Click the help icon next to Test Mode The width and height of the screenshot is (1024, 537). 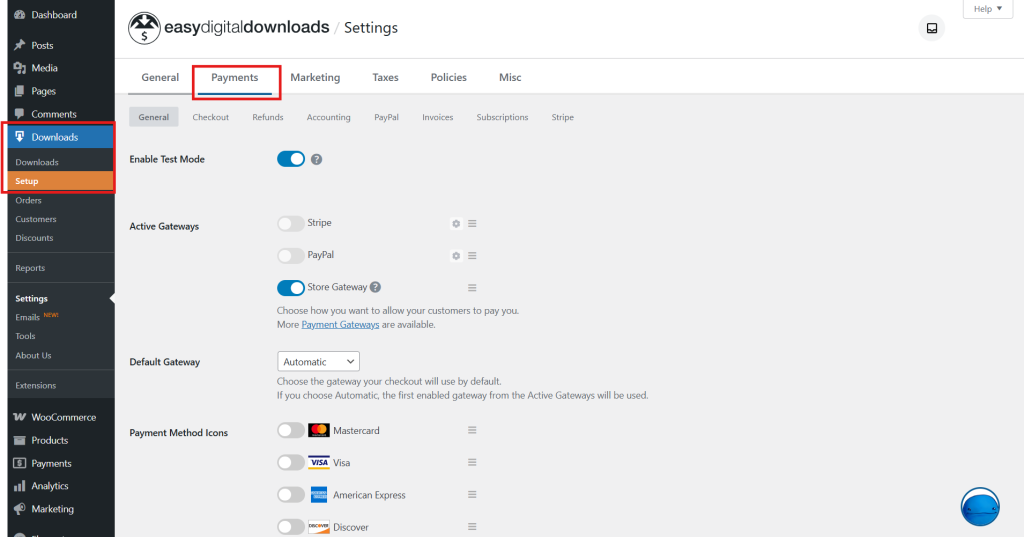pos(316,159)
